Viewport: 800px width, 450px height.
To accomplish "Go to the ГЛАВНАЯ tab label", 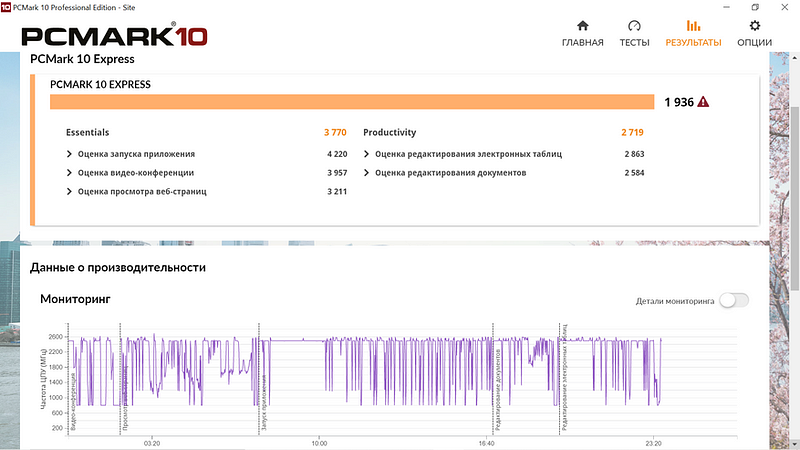I will [583, 42].
